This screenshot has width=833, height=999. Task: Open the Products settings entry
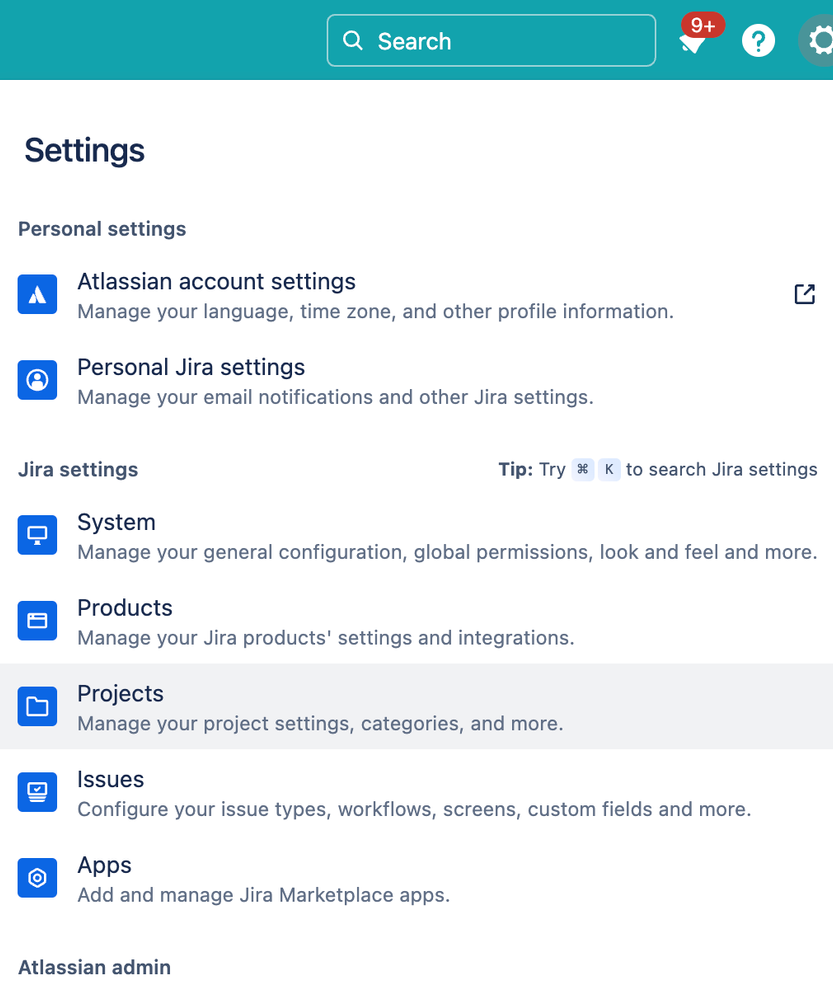tap(416, 621)
